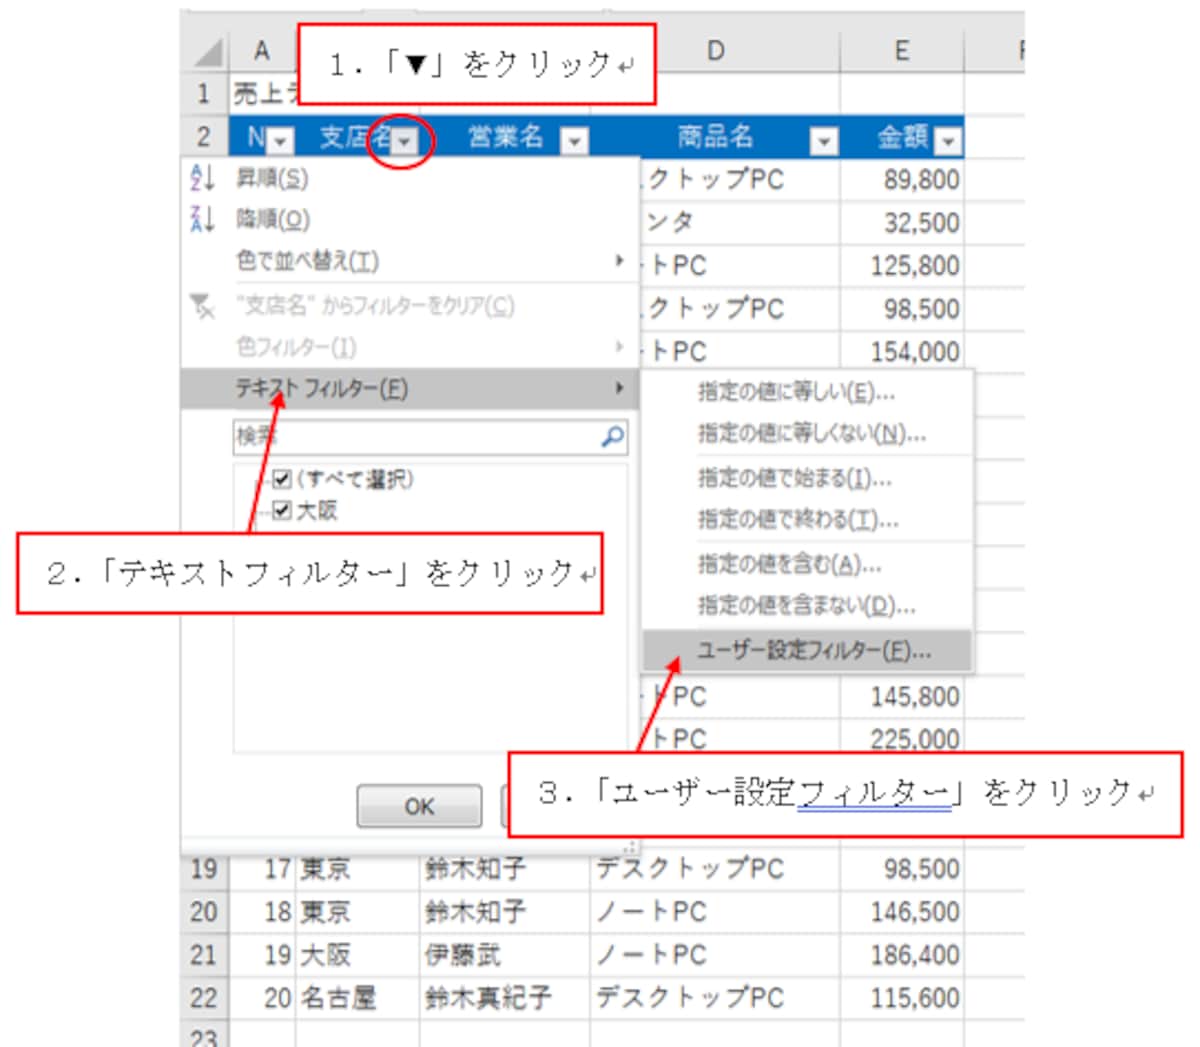Choose 指定の値に等しい(E)...

click(807, 392)
